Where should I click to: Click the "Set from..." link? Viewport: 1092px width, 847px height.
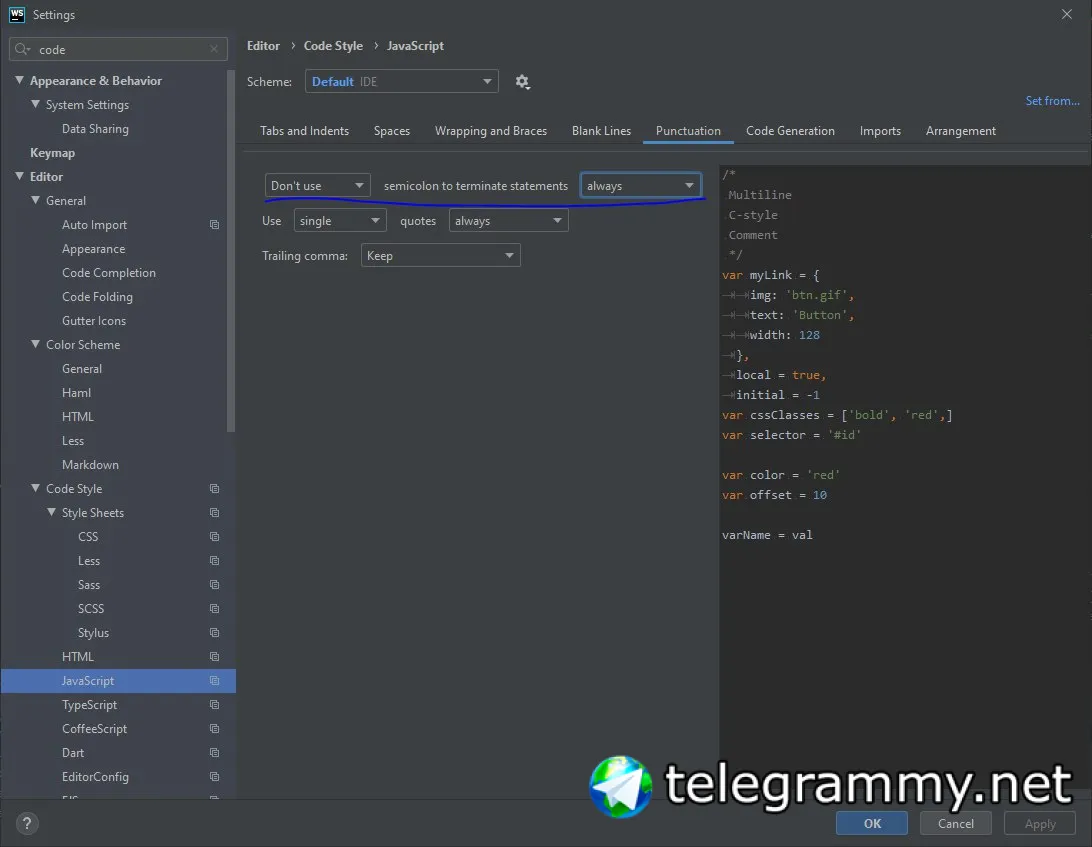pos(1052,101)
